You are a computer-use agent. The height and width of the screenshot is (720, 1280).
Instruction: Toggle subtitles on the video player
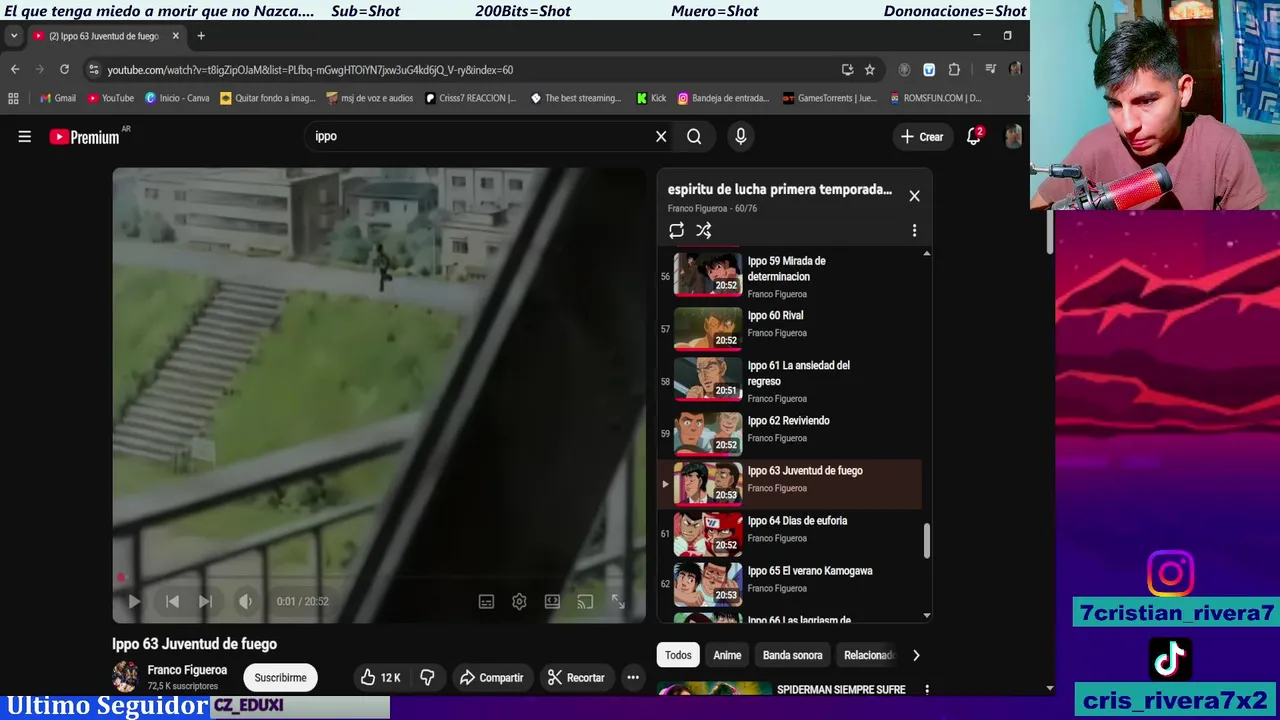coord(486,601)
